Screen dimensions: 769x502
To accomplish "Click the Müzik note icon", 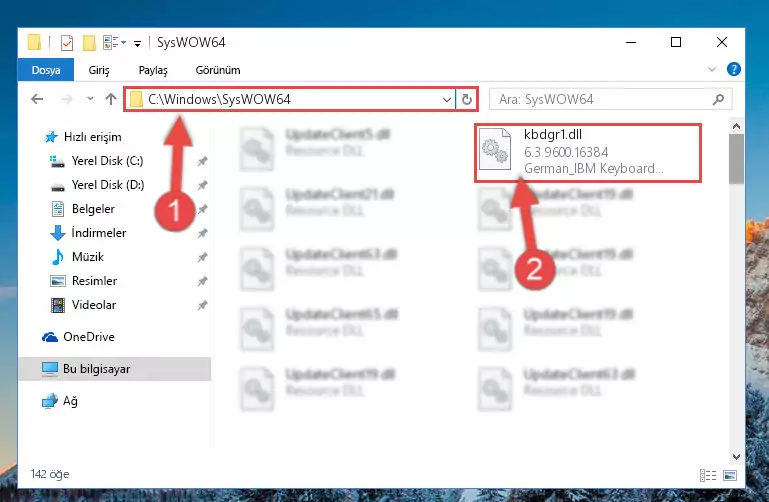I will click(58, 256).
